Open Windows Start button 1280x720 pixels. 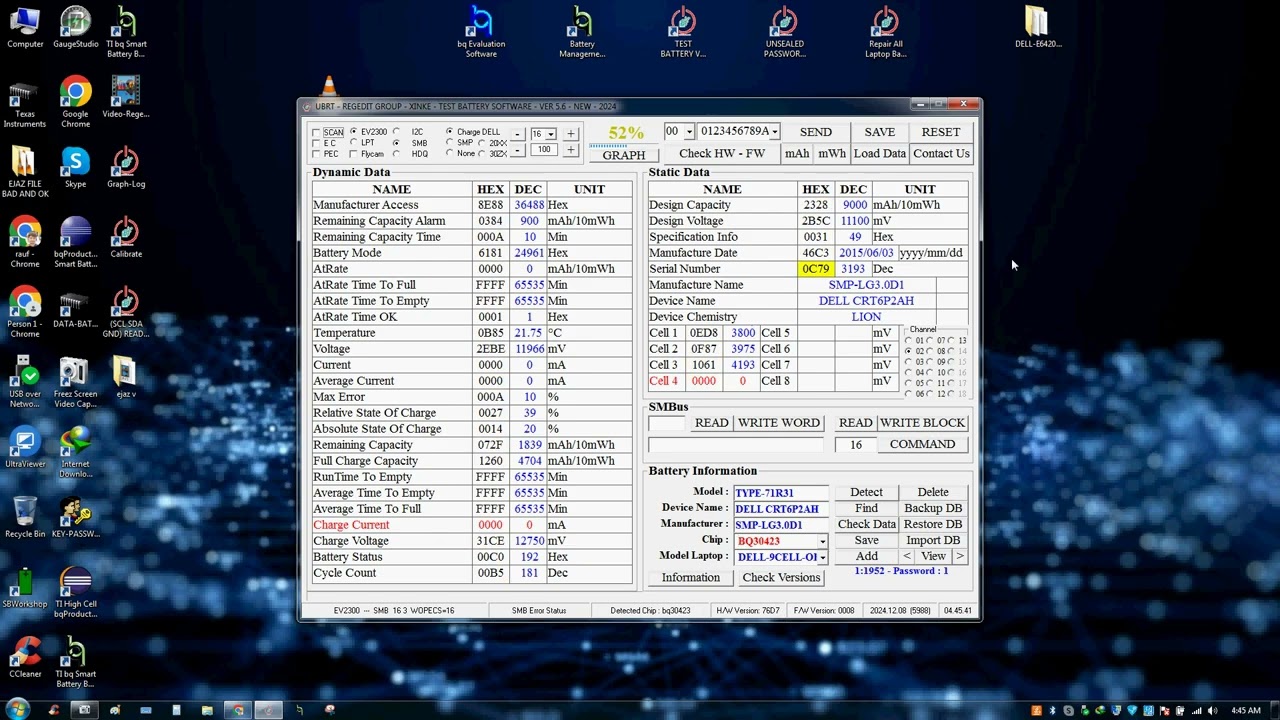tap(17, 710)
